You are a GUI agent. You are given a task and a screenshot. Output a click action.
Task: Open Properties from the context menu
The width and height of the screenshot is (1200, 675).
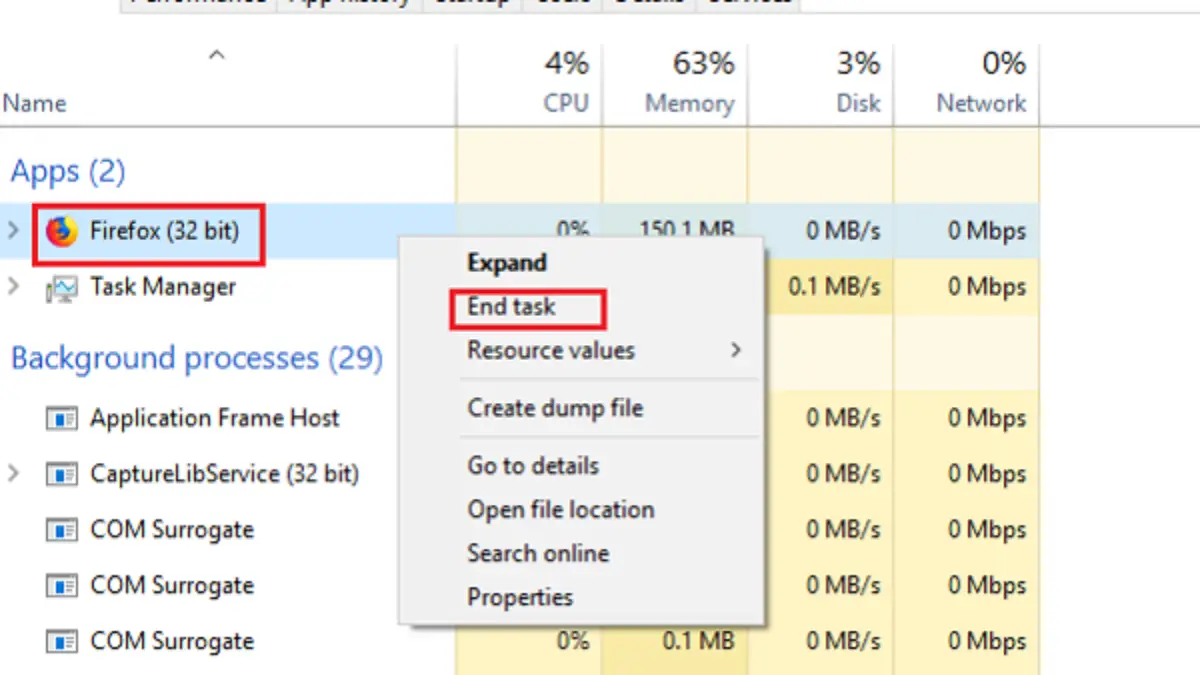click(x=520, y=598)
